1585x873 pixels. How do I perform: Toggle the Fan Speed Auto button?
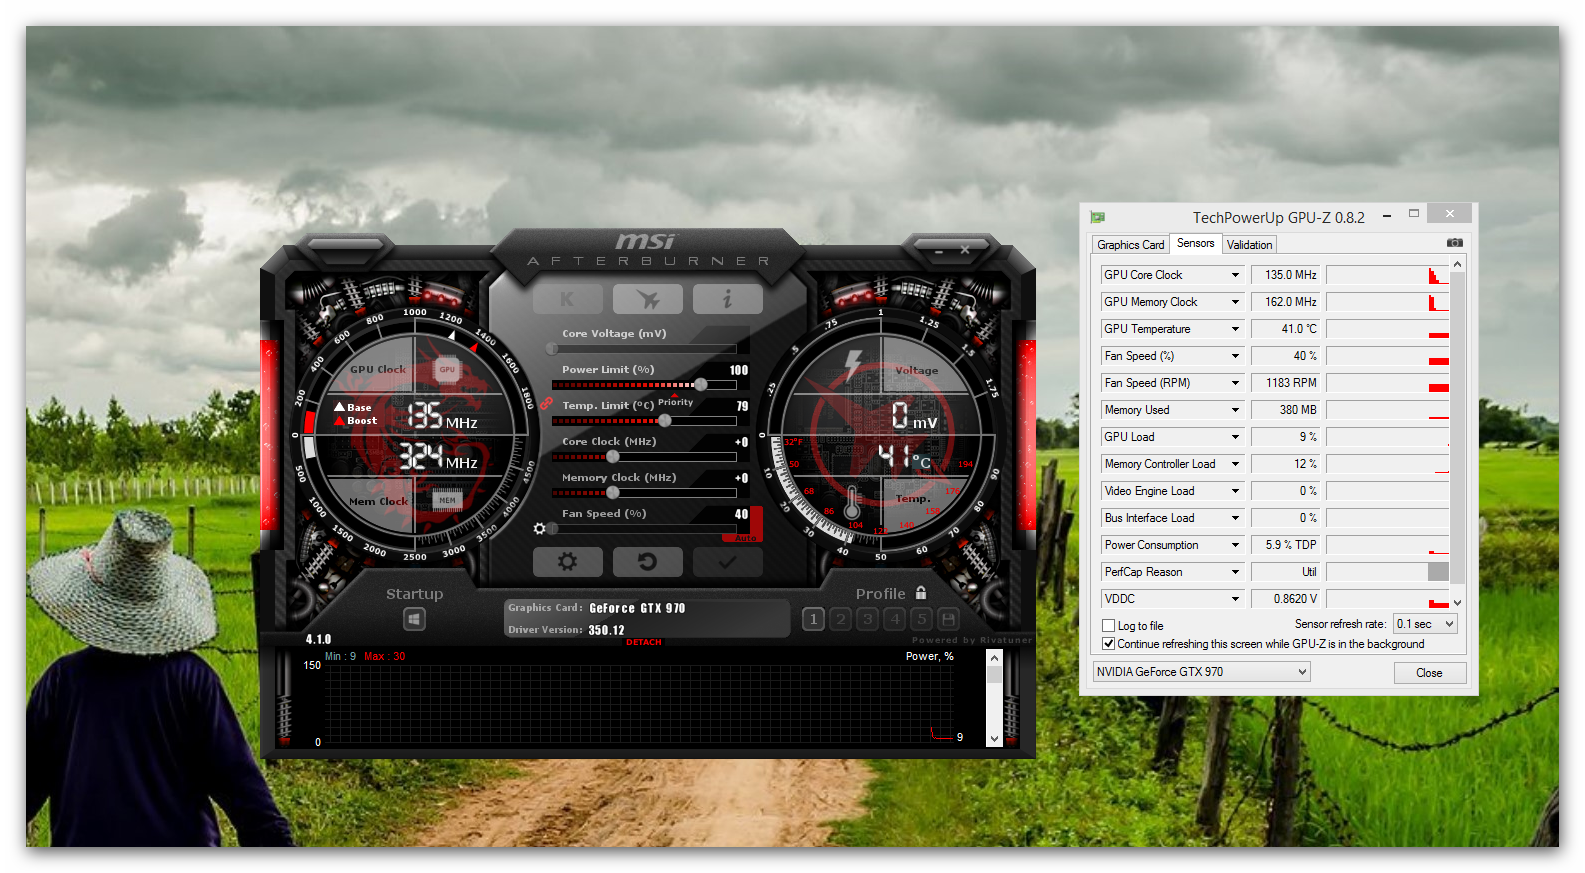pos(746,538)
